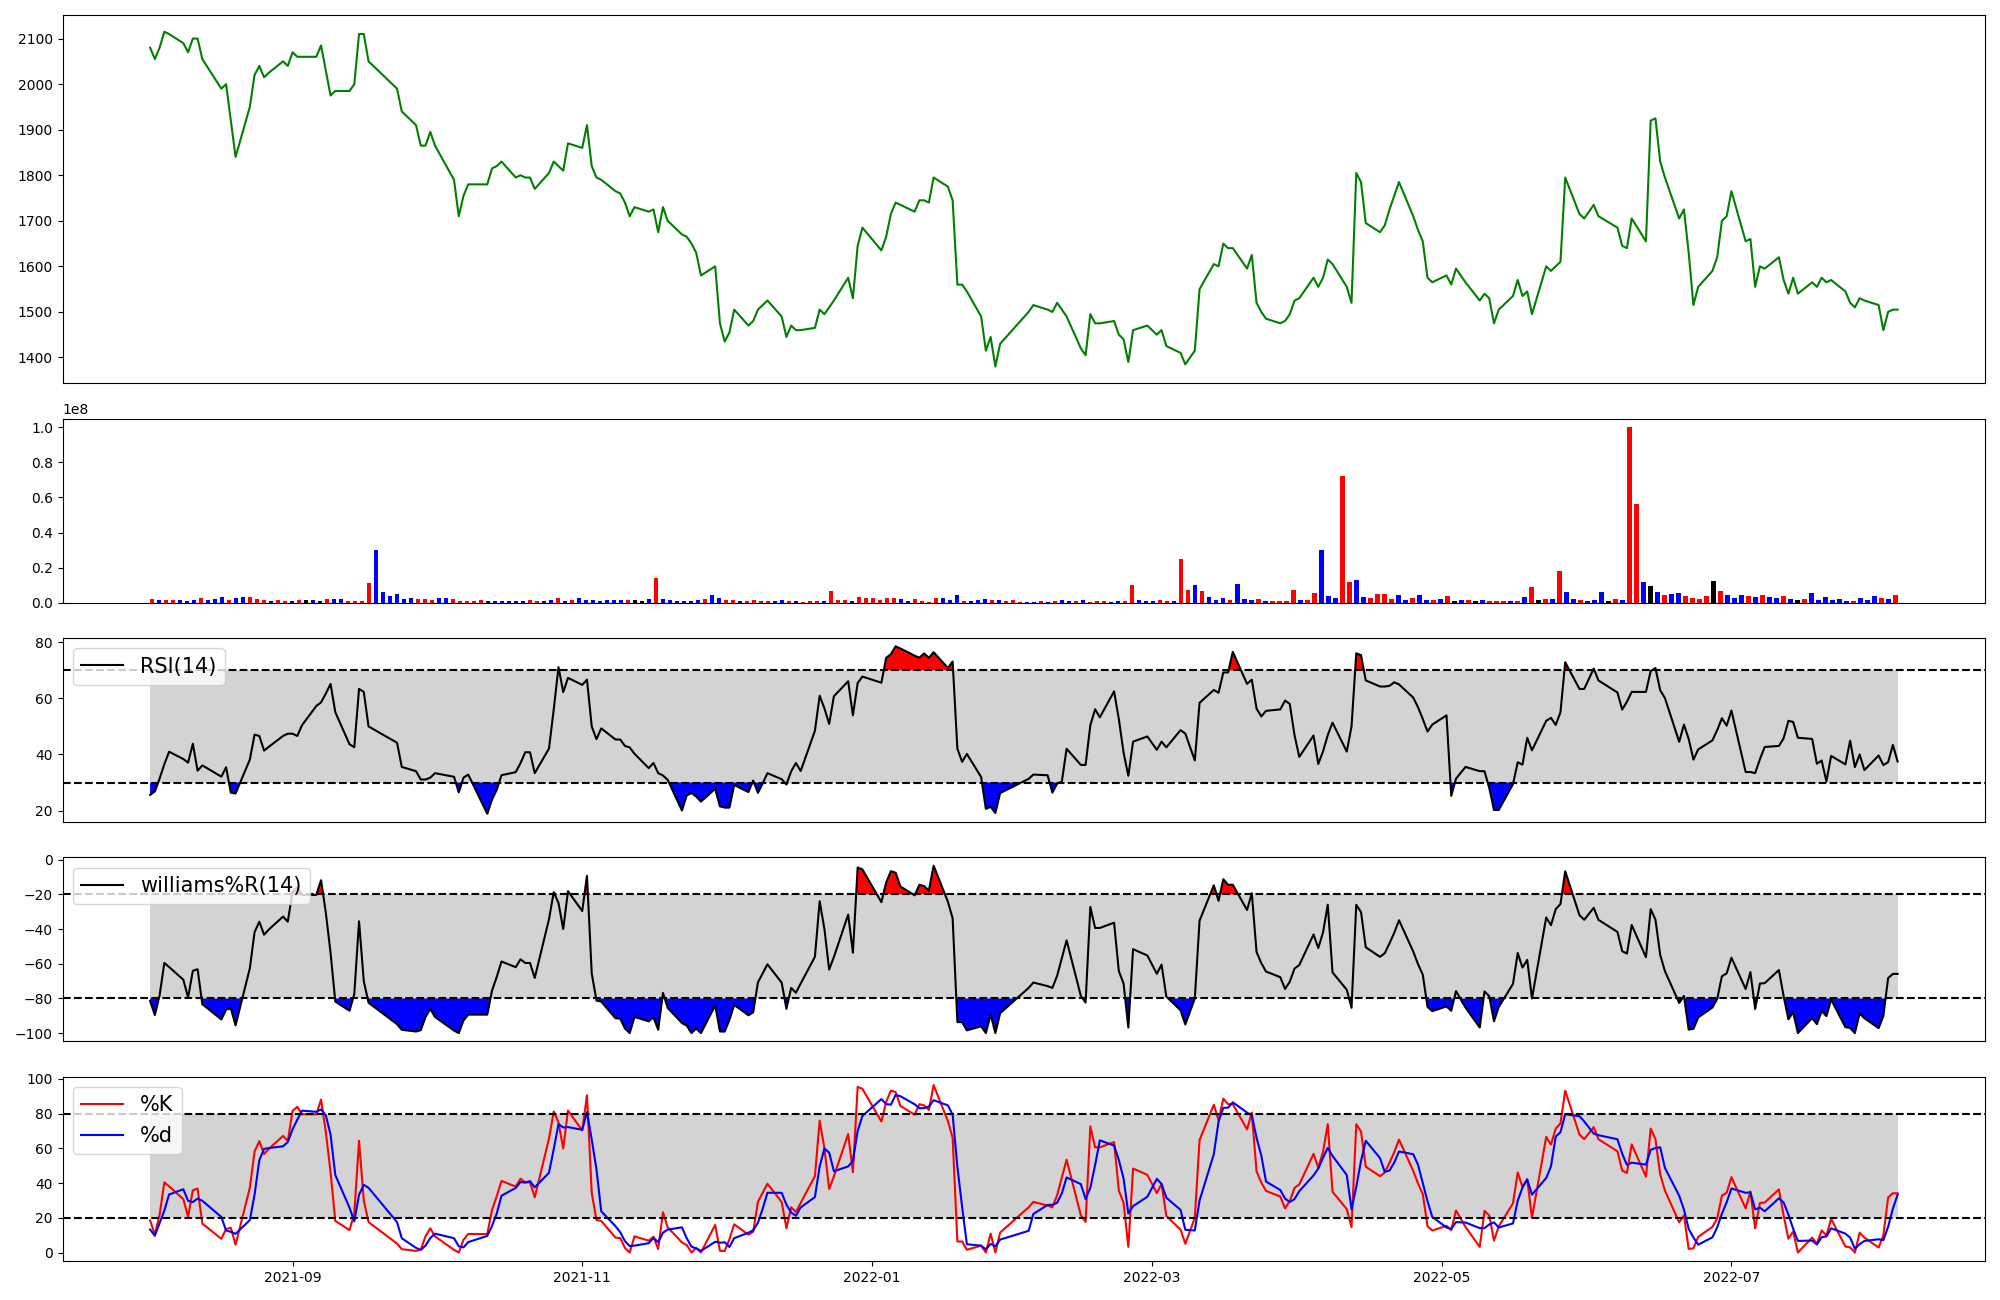Click the 2100 price axis label

pos(36,39)
